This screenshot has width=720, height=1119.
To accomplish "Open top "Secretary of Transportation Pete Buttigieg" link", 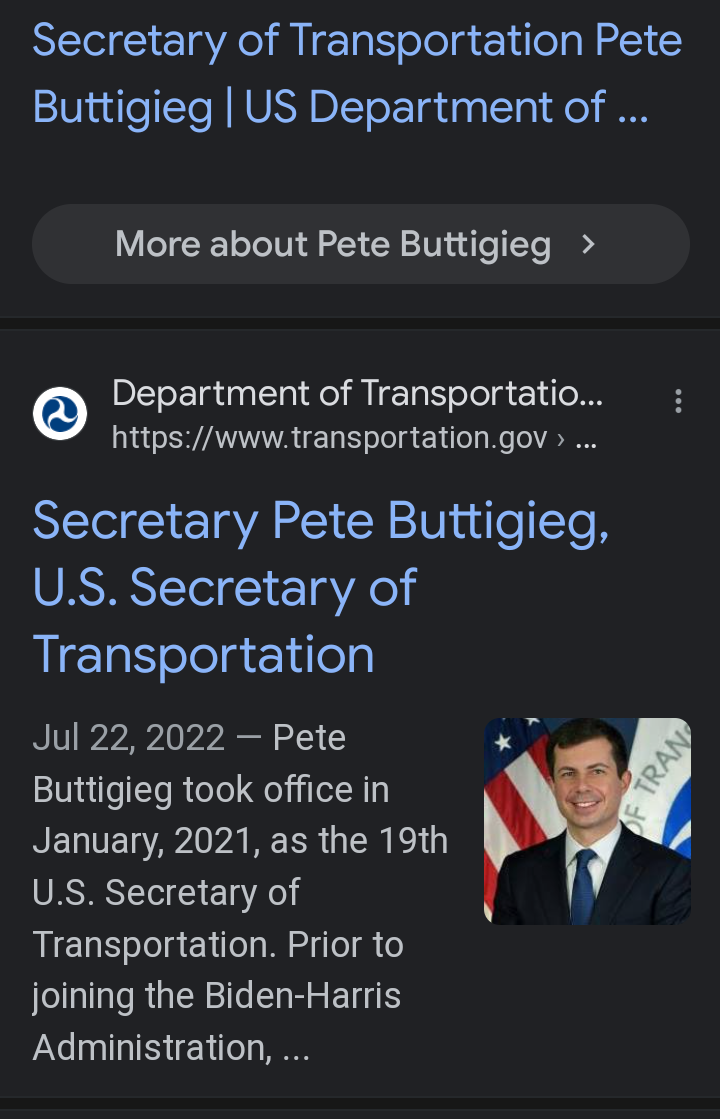I will click(x=357, y=42).
